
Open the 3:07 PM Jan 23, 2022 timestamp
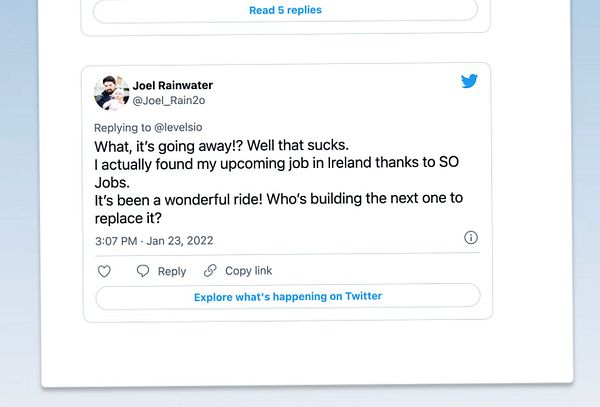click(154, 241)
